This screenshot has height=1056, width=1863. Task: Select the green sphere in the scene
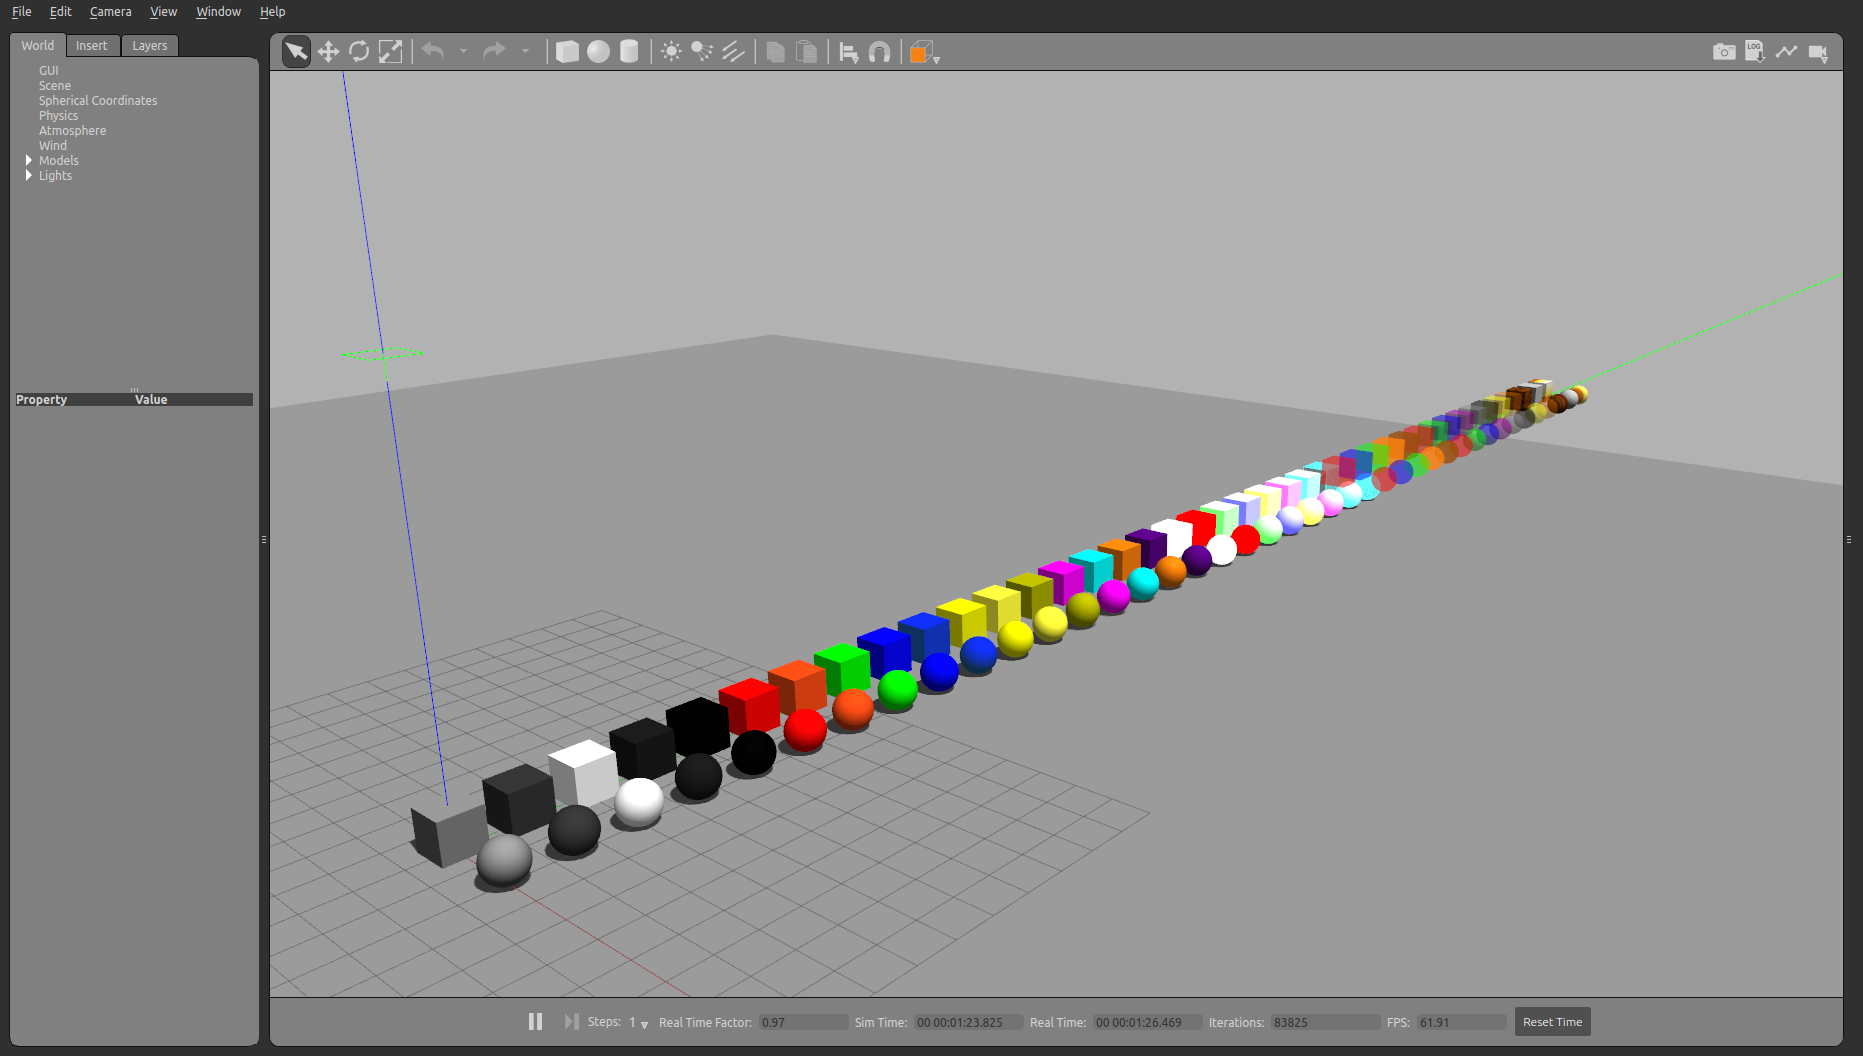(897, 689)
